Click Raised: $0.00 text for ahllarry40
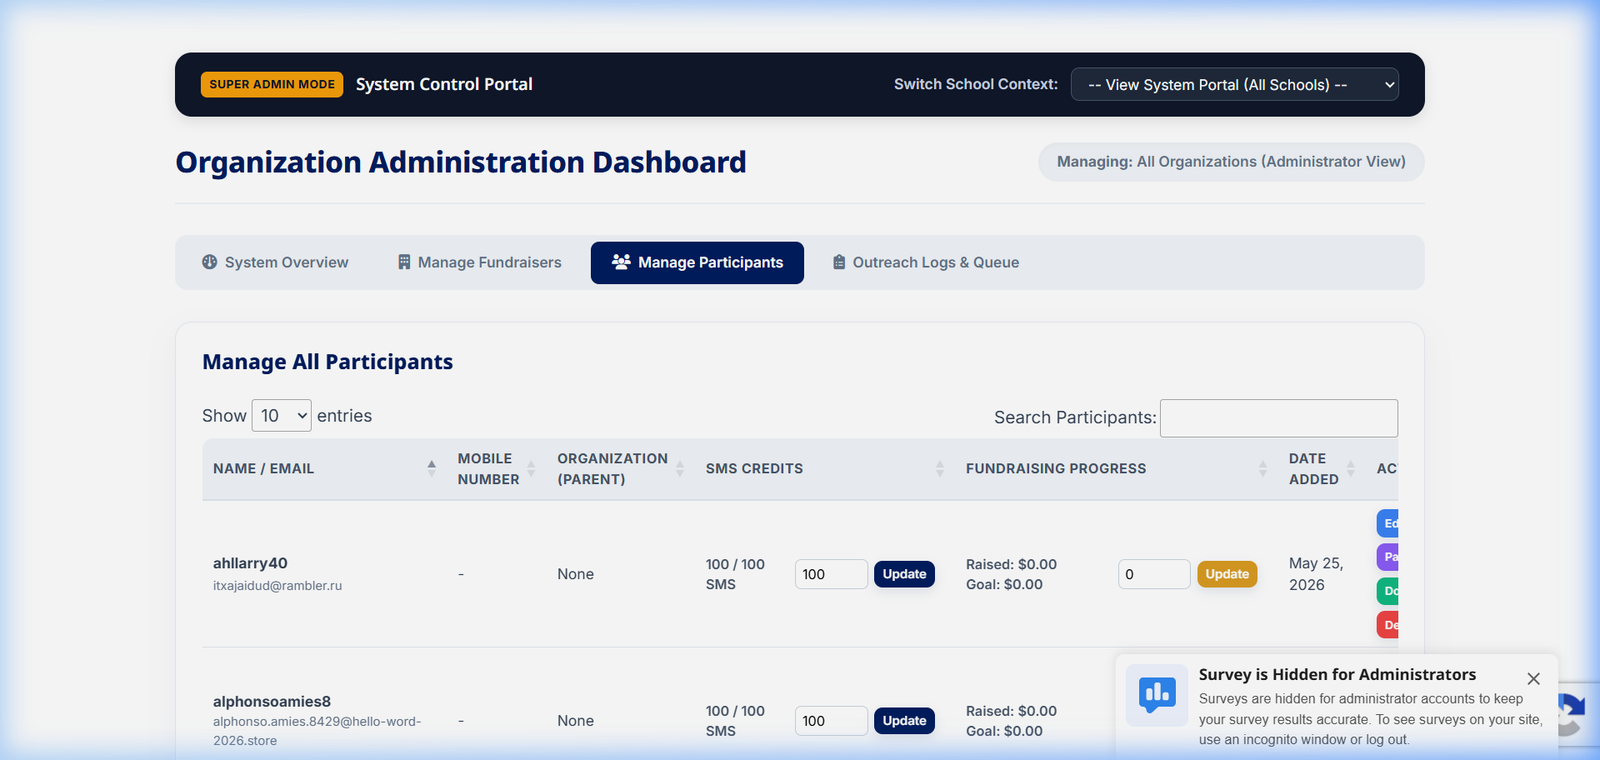This screenshot has width=1600, height=760. 1011,565
